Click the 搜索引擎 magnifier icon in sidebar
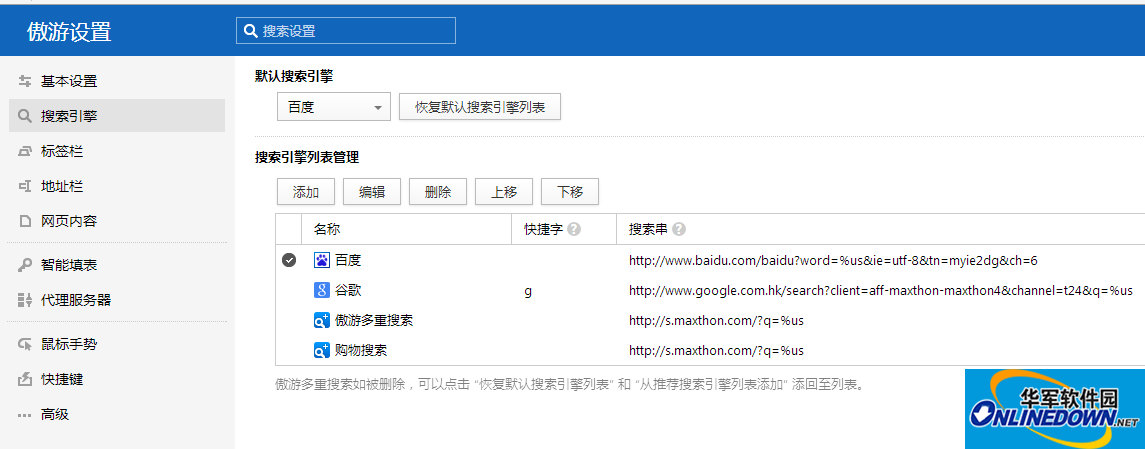Viewport: 1145px width, 449px height. (x=25, y=116)
